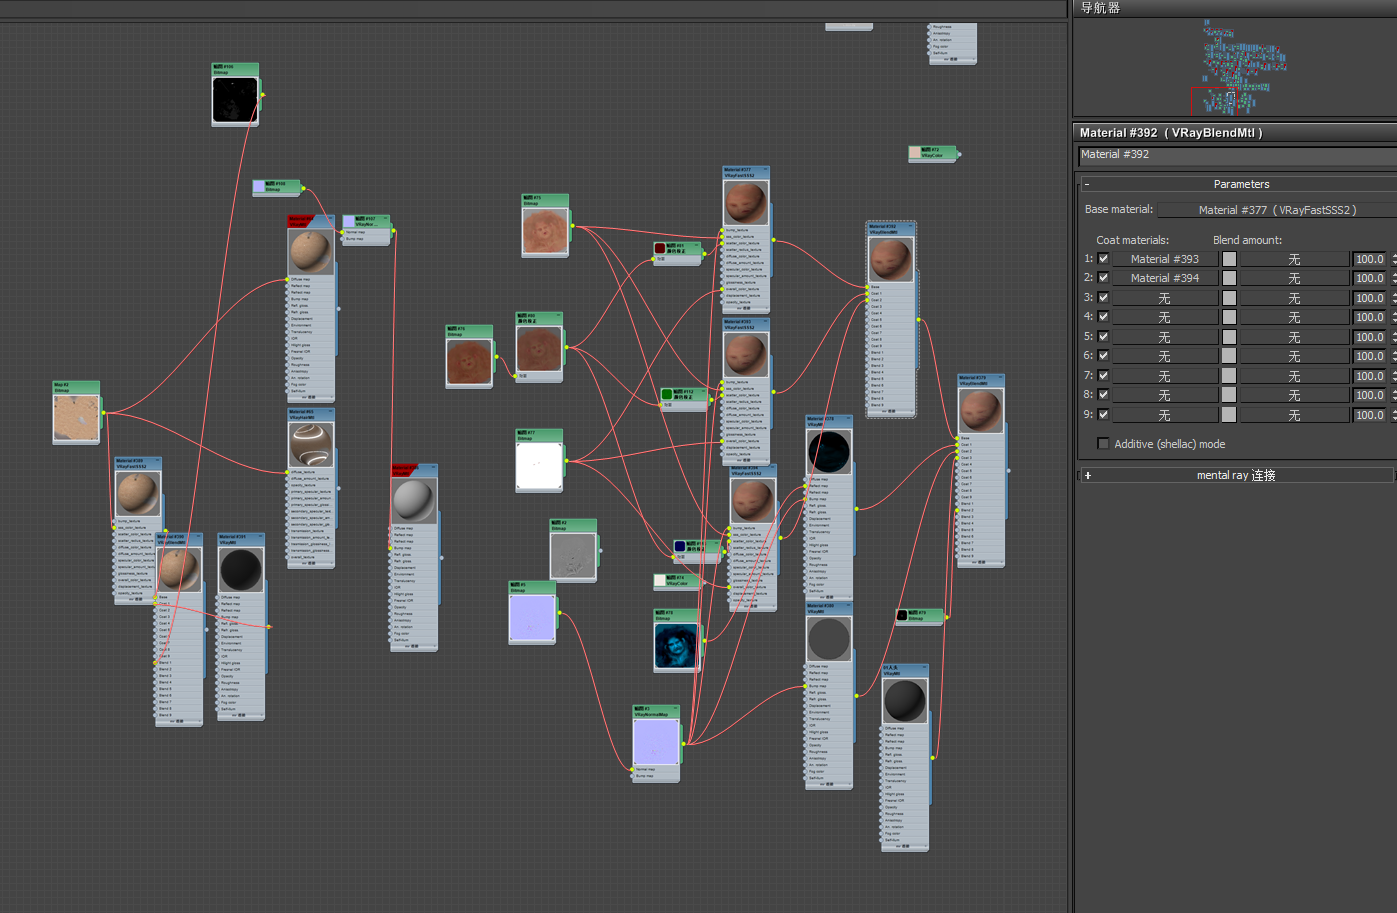Click inside the navigator overview map
Screen dimensions: 1397x913
[x=1236, y=67]
